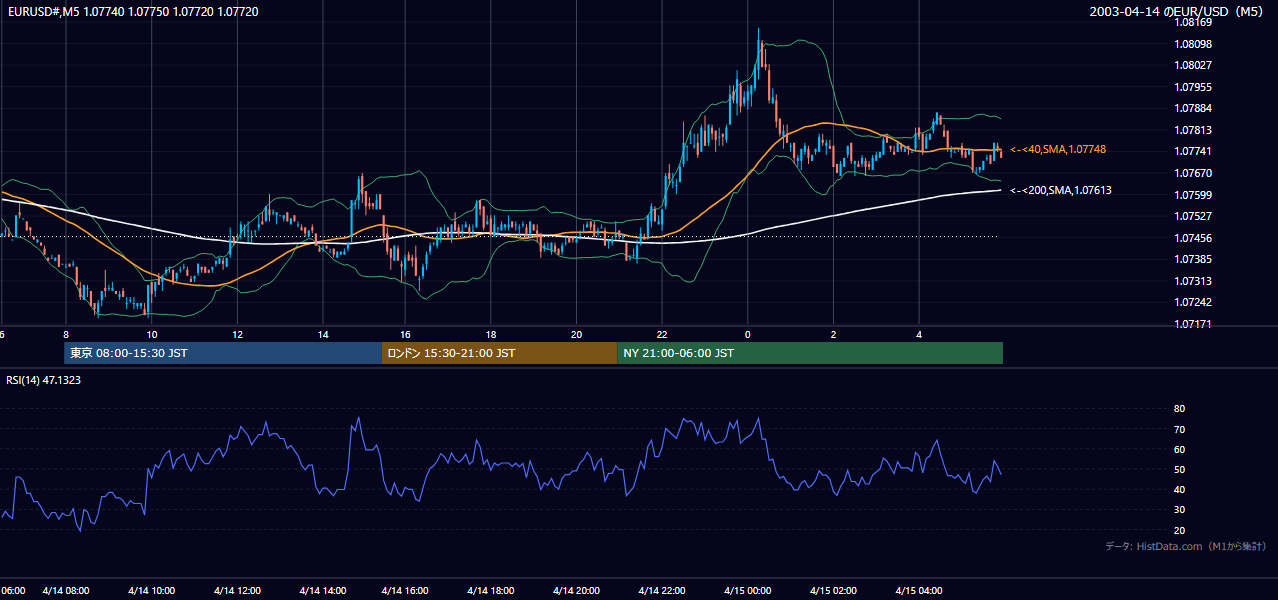Select the ロンドン 15:30-21:00 JST session bar
This screenshot has width=1278, height=600.
point(500,353)
